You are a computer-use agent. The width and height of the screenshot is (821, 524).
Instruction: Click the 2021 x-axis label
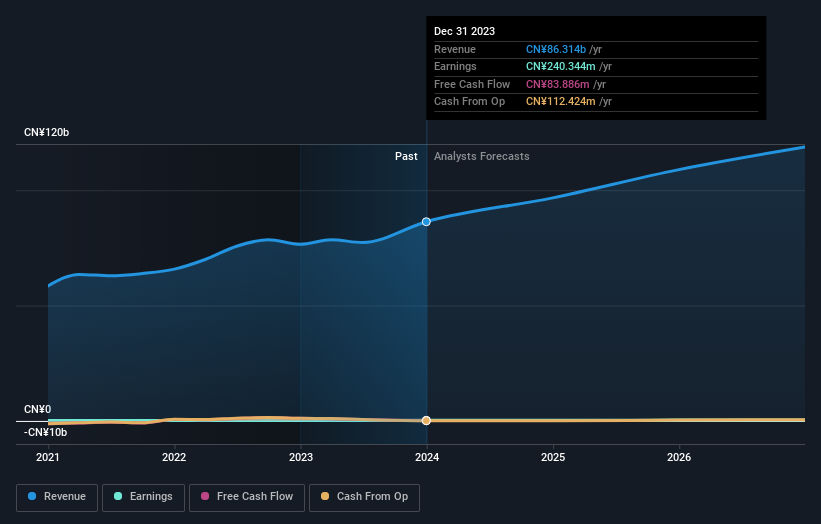[48, 458]
